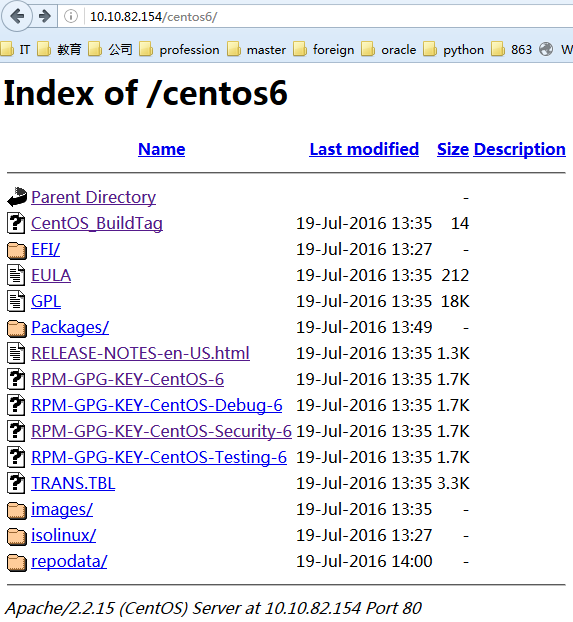The image size is (573, 622).
Task: Click the 3.3K size value for TRANS.TBL
Action: 453,483
